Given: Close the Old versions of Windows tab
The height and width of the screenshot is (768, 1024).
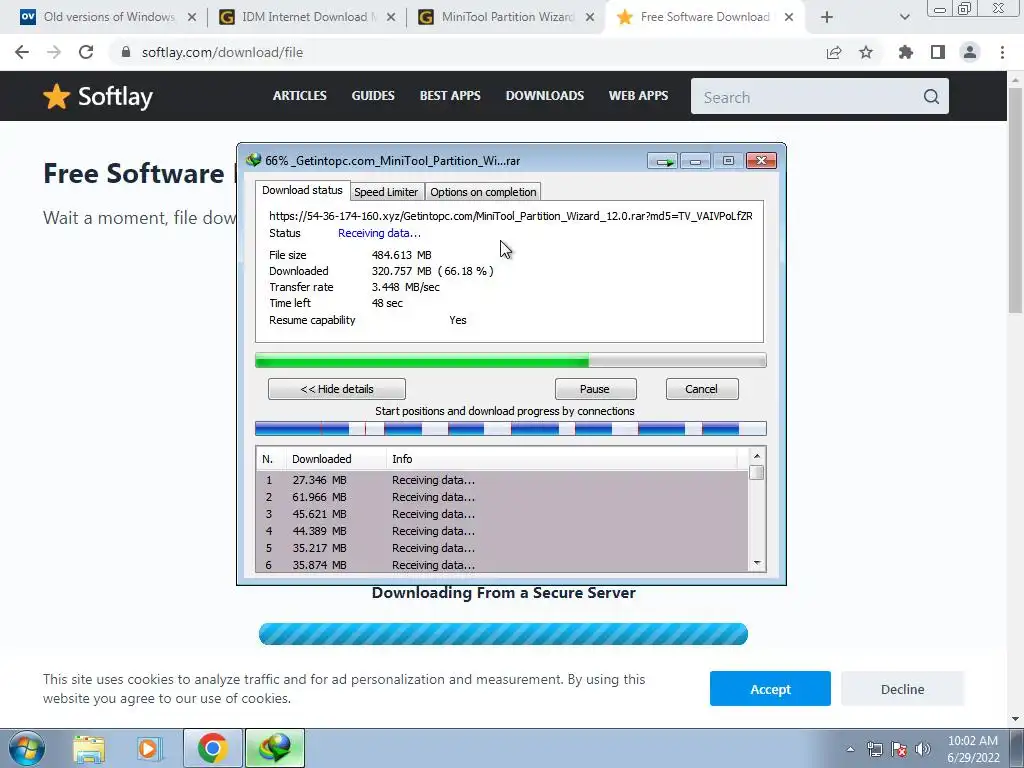Looking at the screenshot, I should point(192,17).
